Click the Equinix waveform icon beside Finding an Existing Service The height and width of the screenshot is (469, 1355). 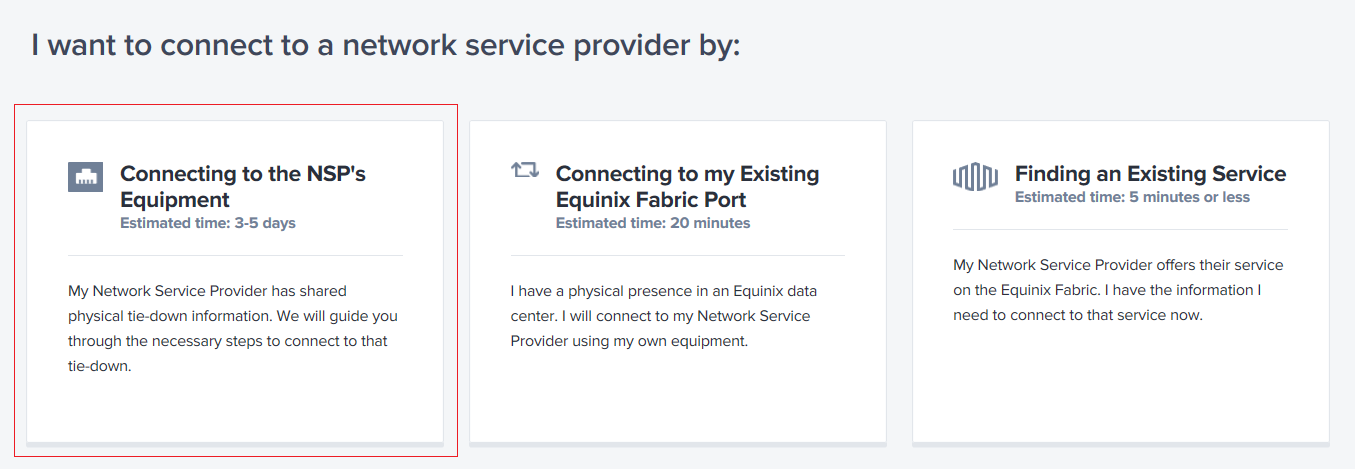tap(975, 177)
